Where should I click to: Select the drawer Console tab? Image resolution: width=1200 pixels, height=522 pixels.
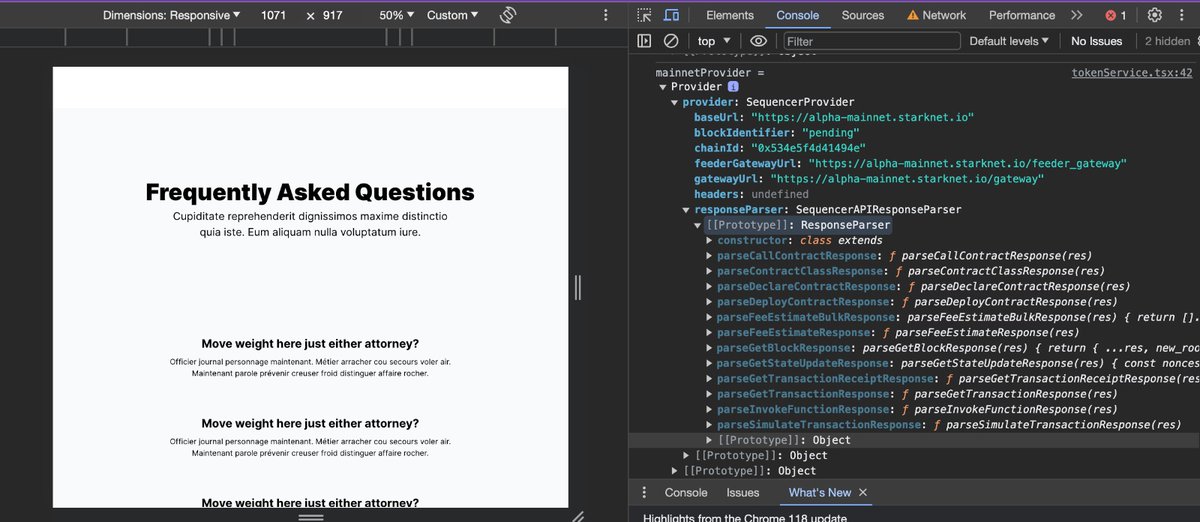[x=686, y=492]
